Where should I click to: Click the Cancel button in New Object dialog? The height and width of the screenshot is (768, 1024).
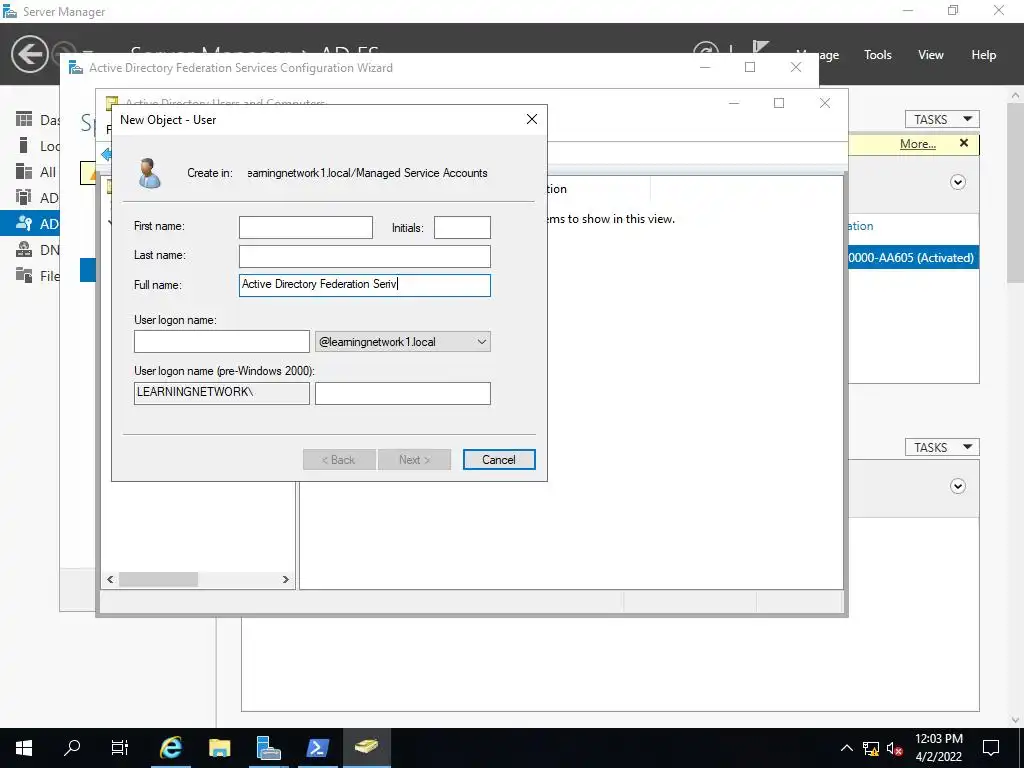[499, 459]
